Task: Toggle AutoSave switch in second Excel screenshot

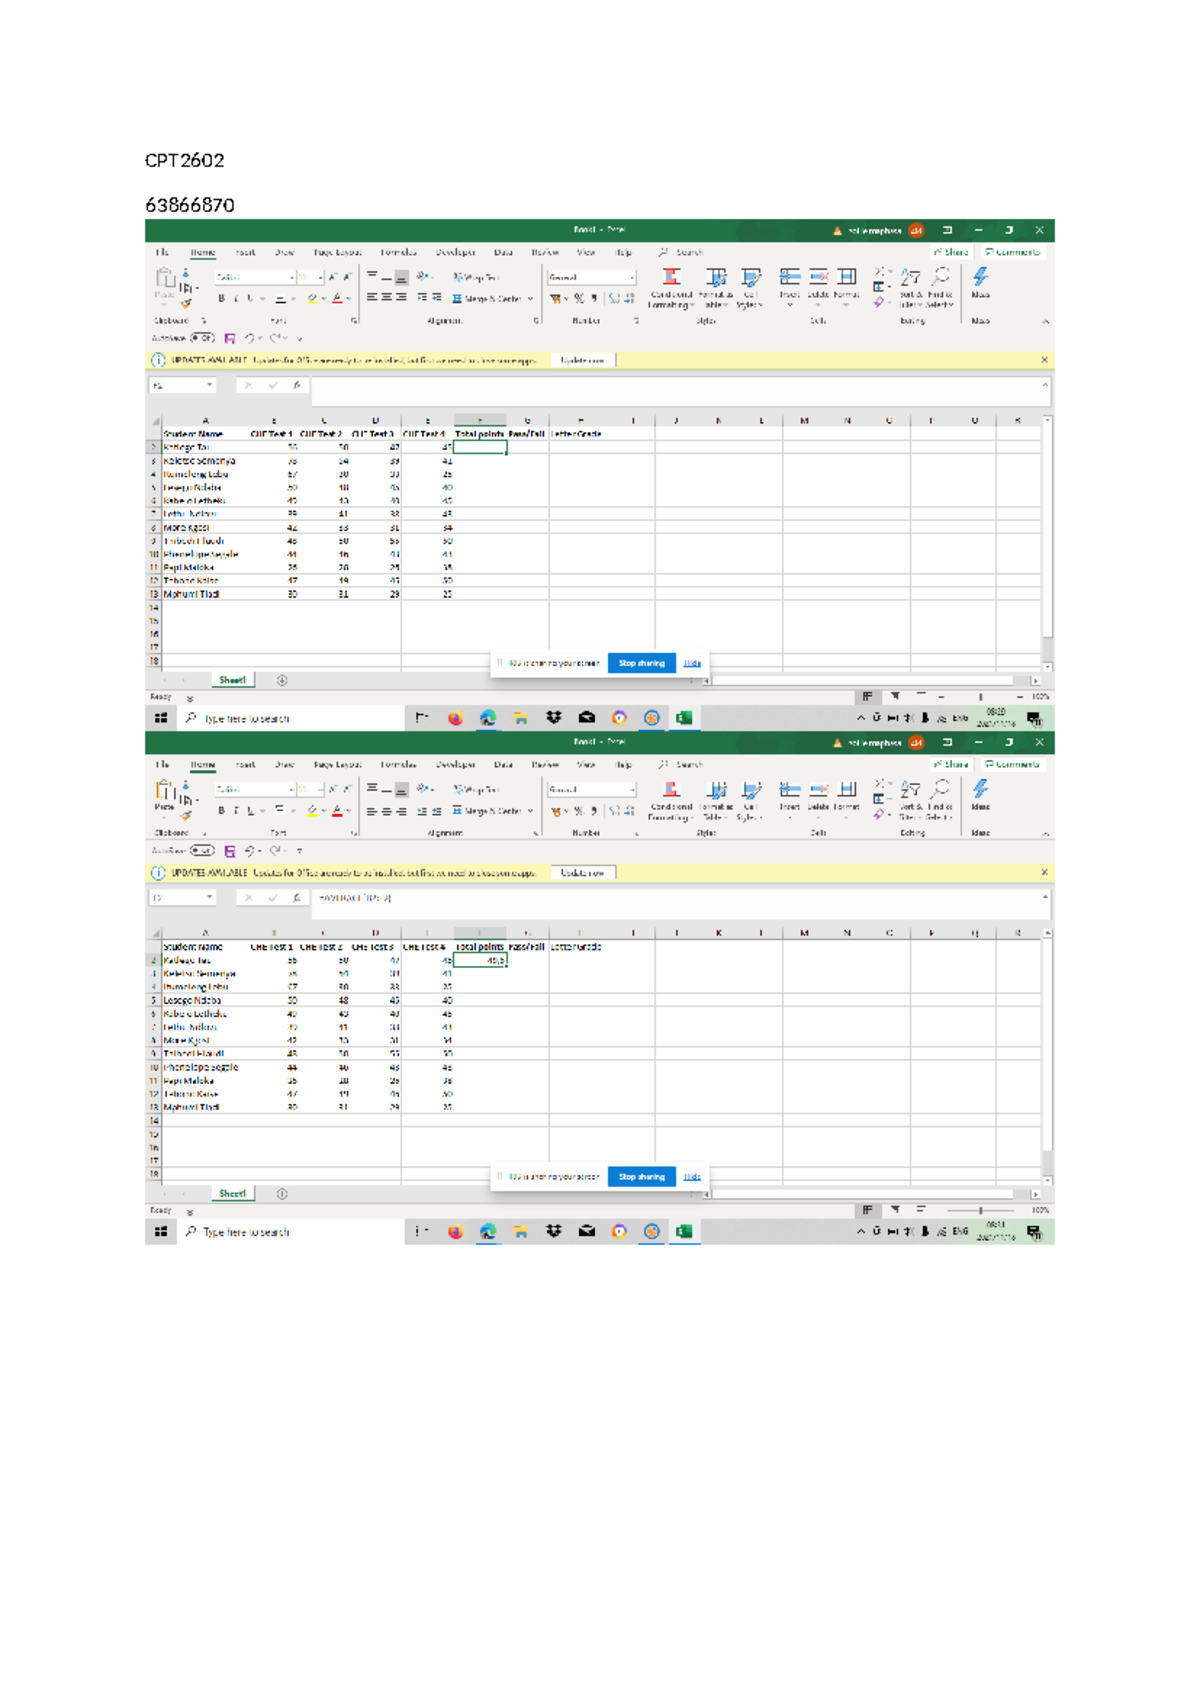Action: [202, 851]
